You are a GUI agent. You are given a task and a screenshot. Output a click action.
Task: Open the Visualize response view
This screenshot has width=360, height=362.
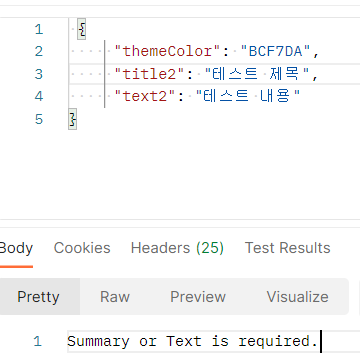[297, 297]
